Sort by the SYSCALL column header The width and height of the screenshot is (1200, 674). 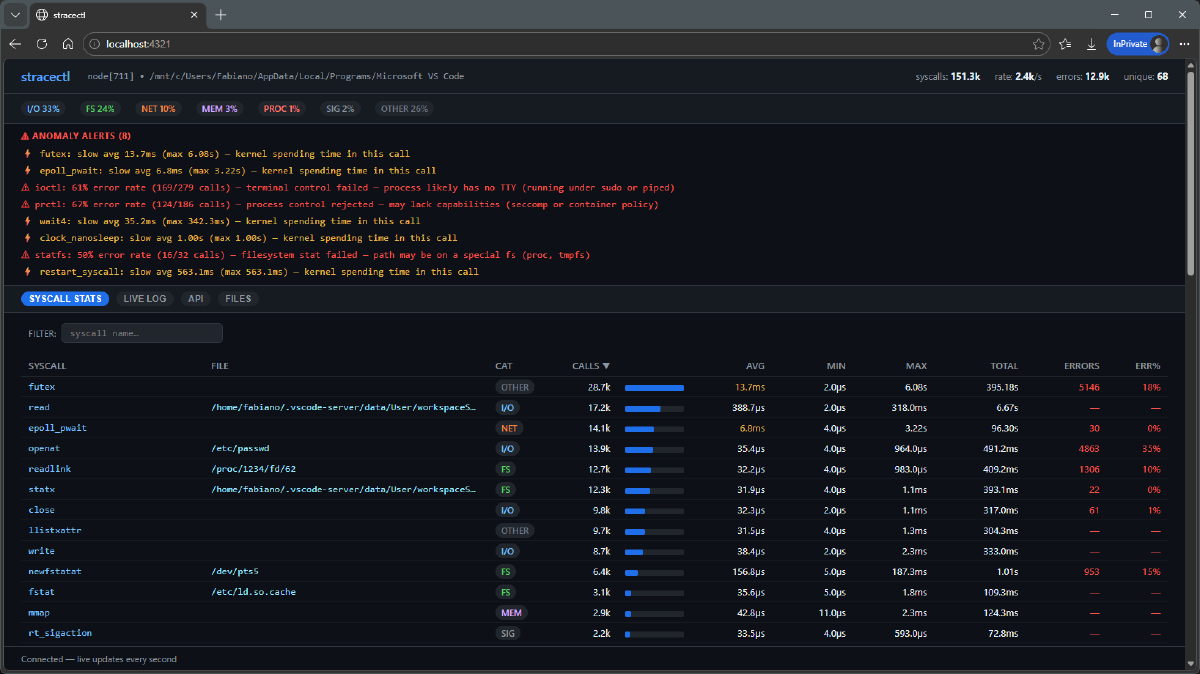tap(46, 366)
